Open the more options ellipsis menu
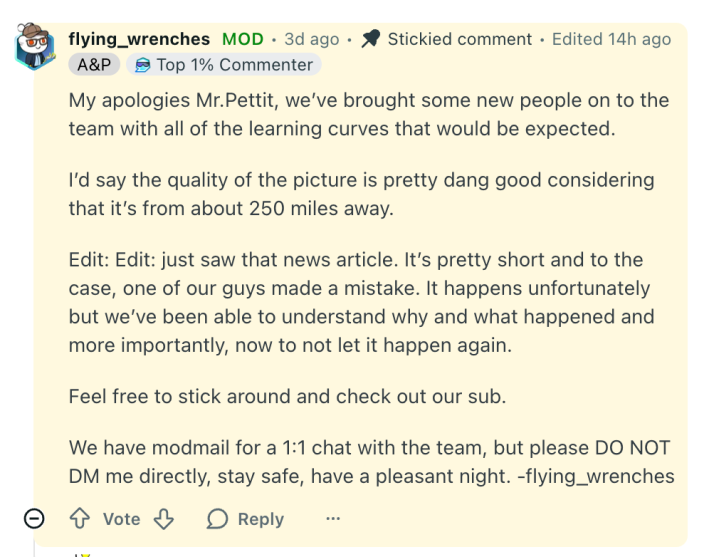Viewport: 709px width, 557px height. click(x=331, y=519)
